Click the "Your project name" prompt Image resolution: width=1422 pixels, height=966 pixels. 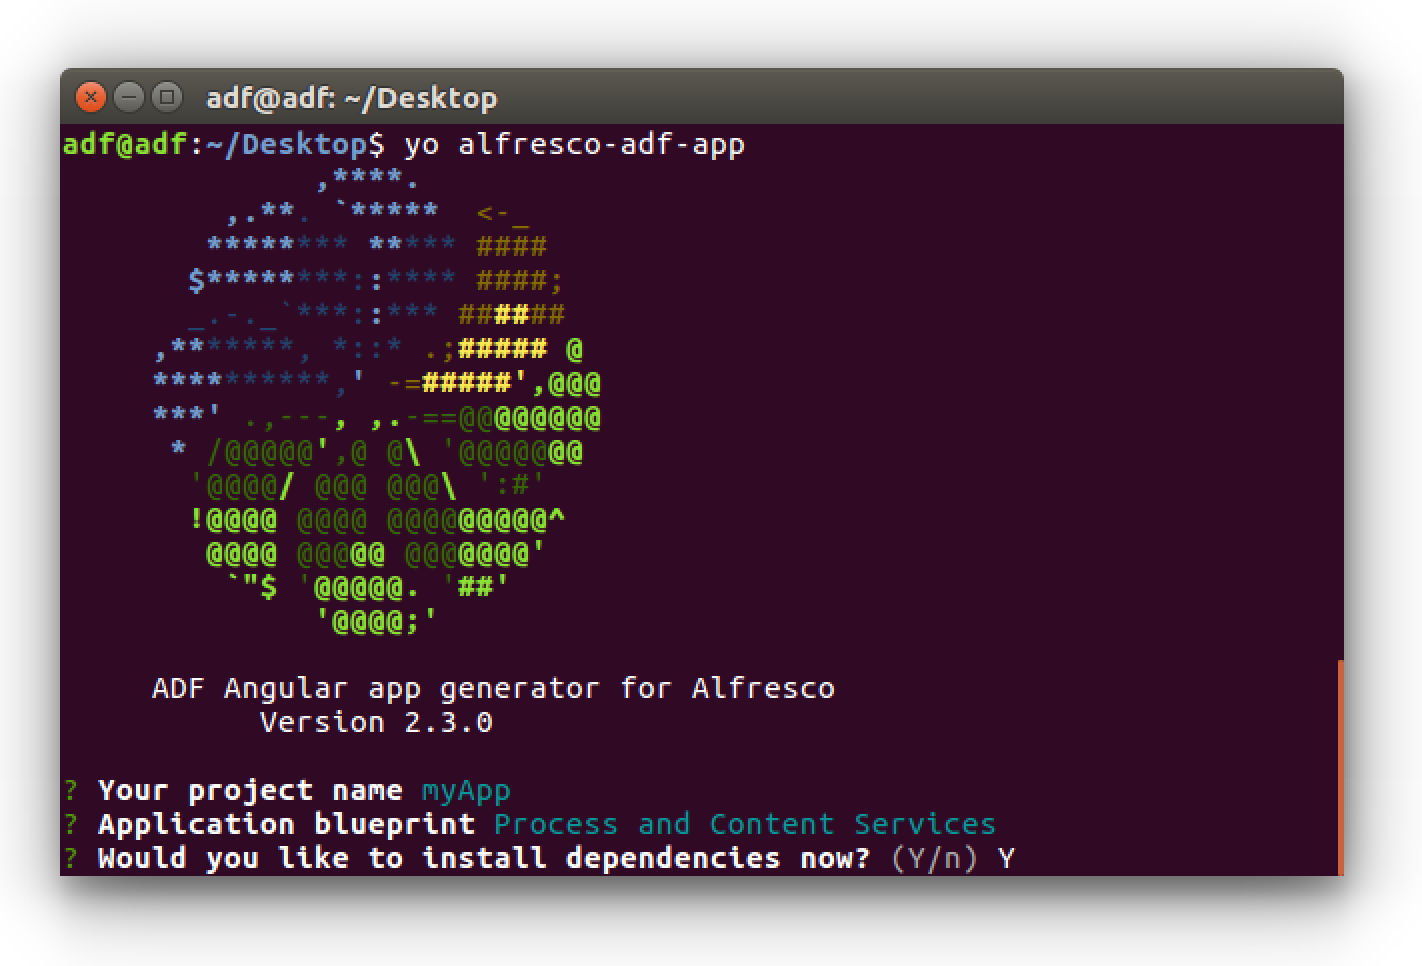(250, 790)
